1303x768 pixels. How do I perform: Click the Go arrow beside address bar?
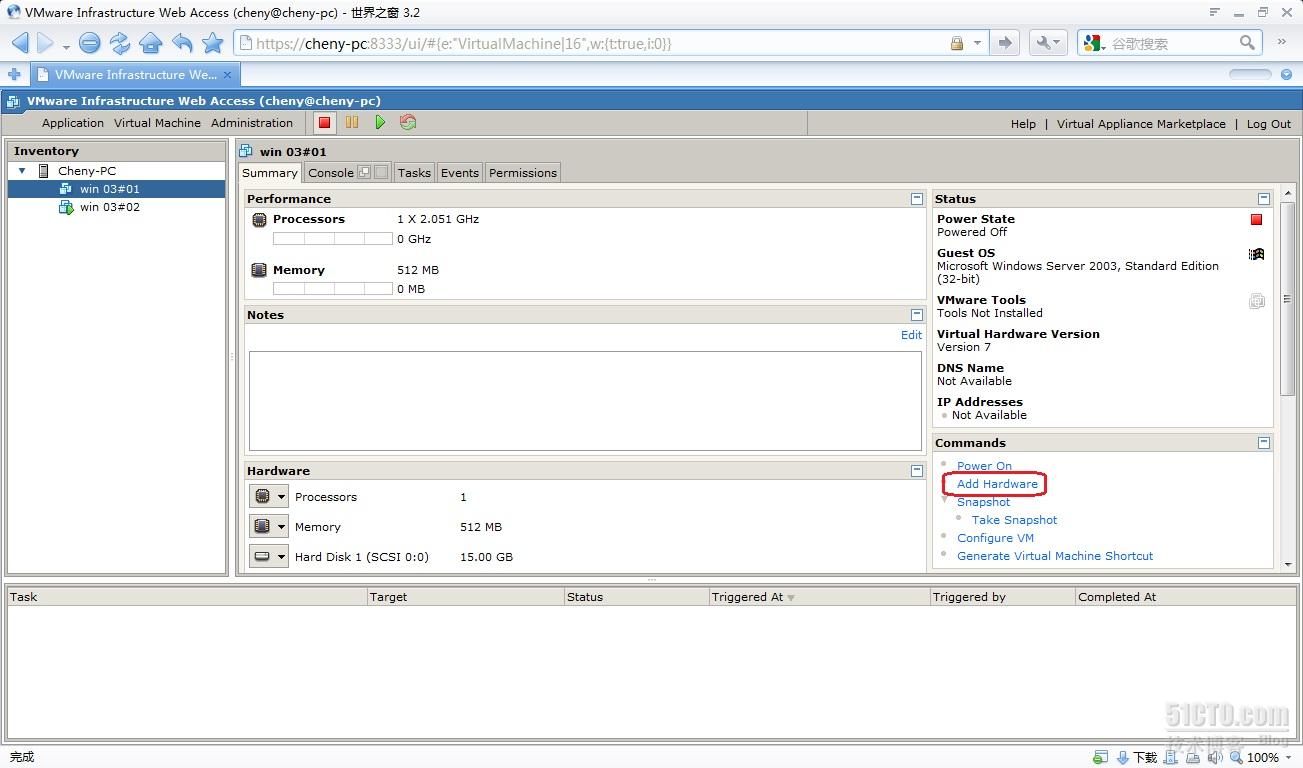[x=1005, y=43]
